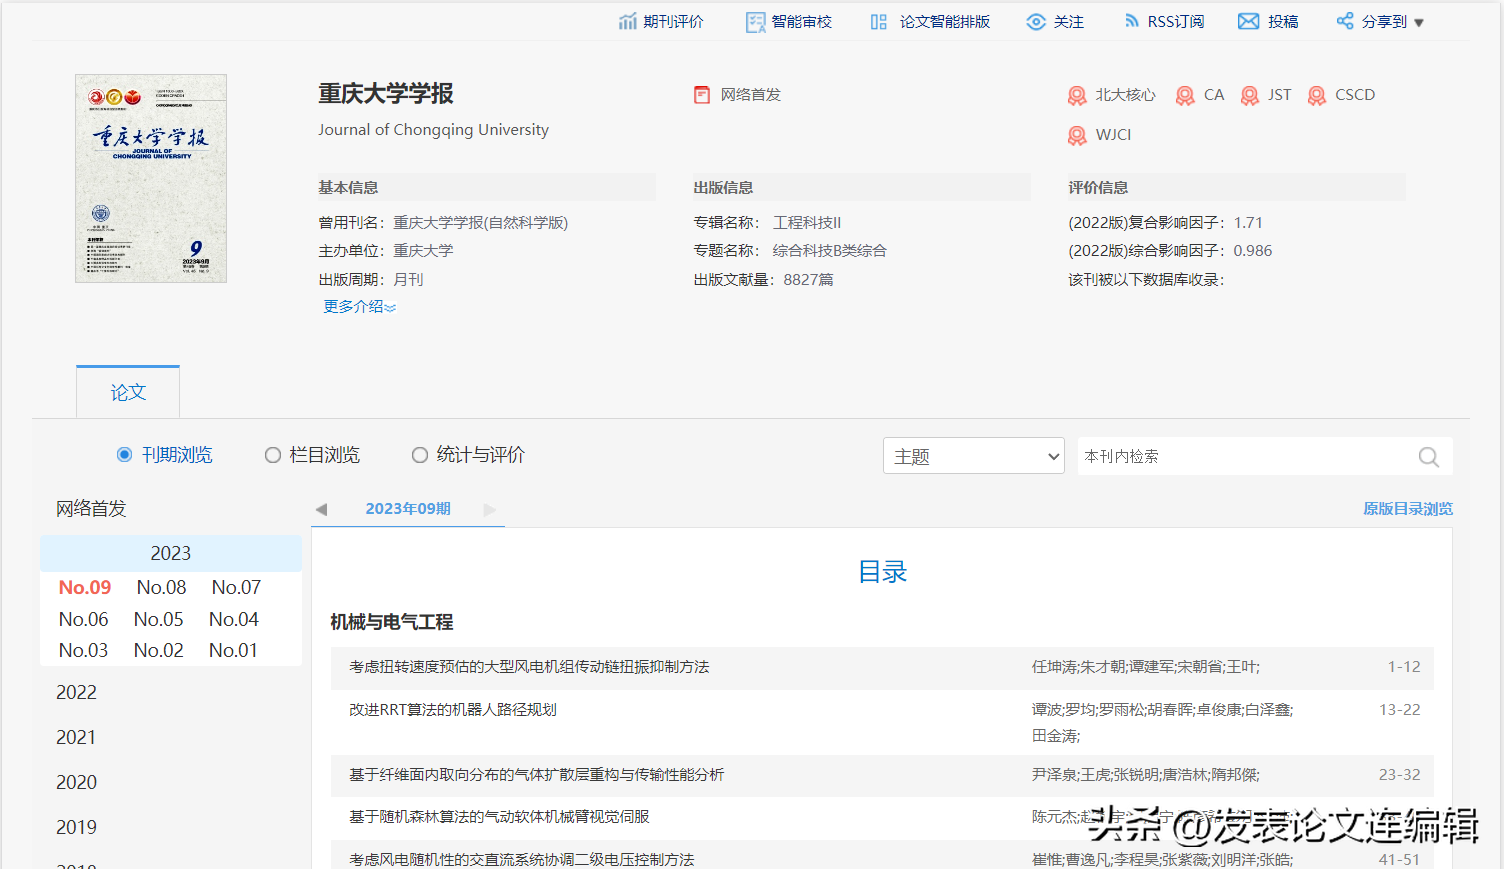Select 刊期浏览 radio button
This screenshot has width=1504, height=869.
click(x=125, y=455)
